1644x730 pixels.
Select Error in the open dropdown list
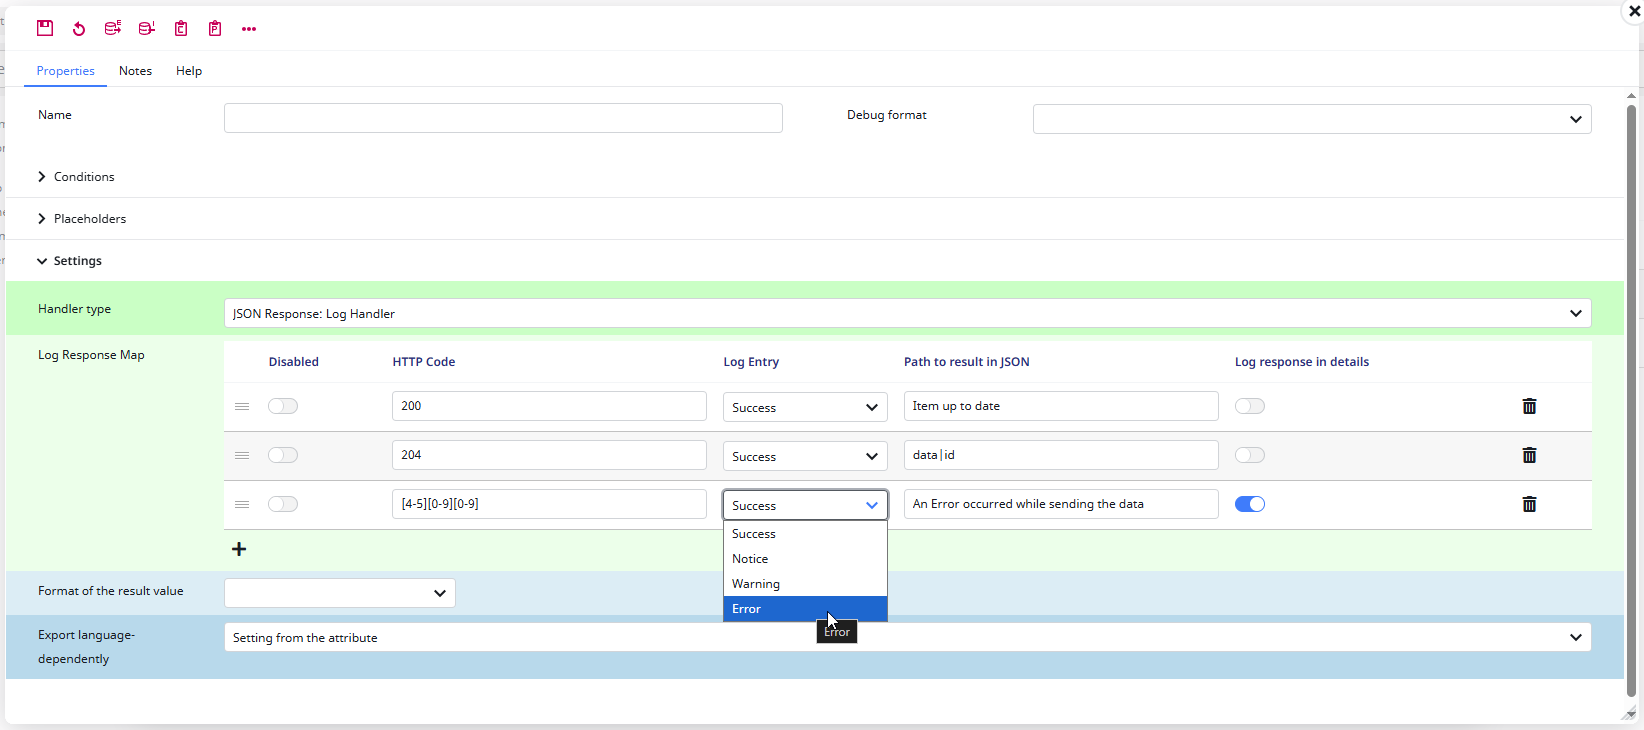click(x=805, y=609)
